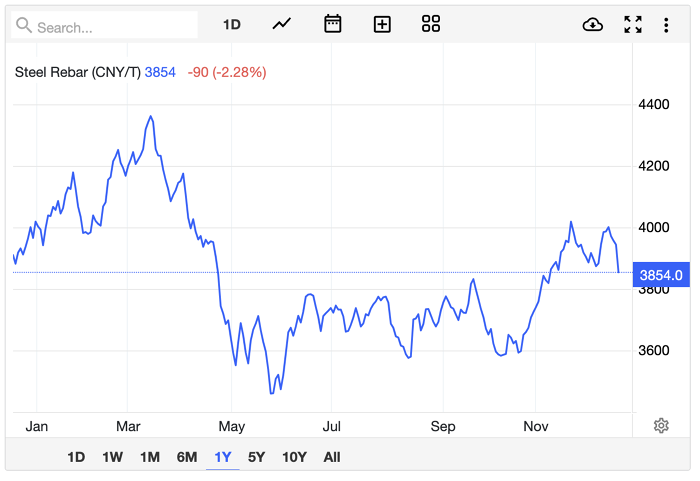Click the Jan x-axis label
This screenshot has height=481, width=700.
click(37, 427)
